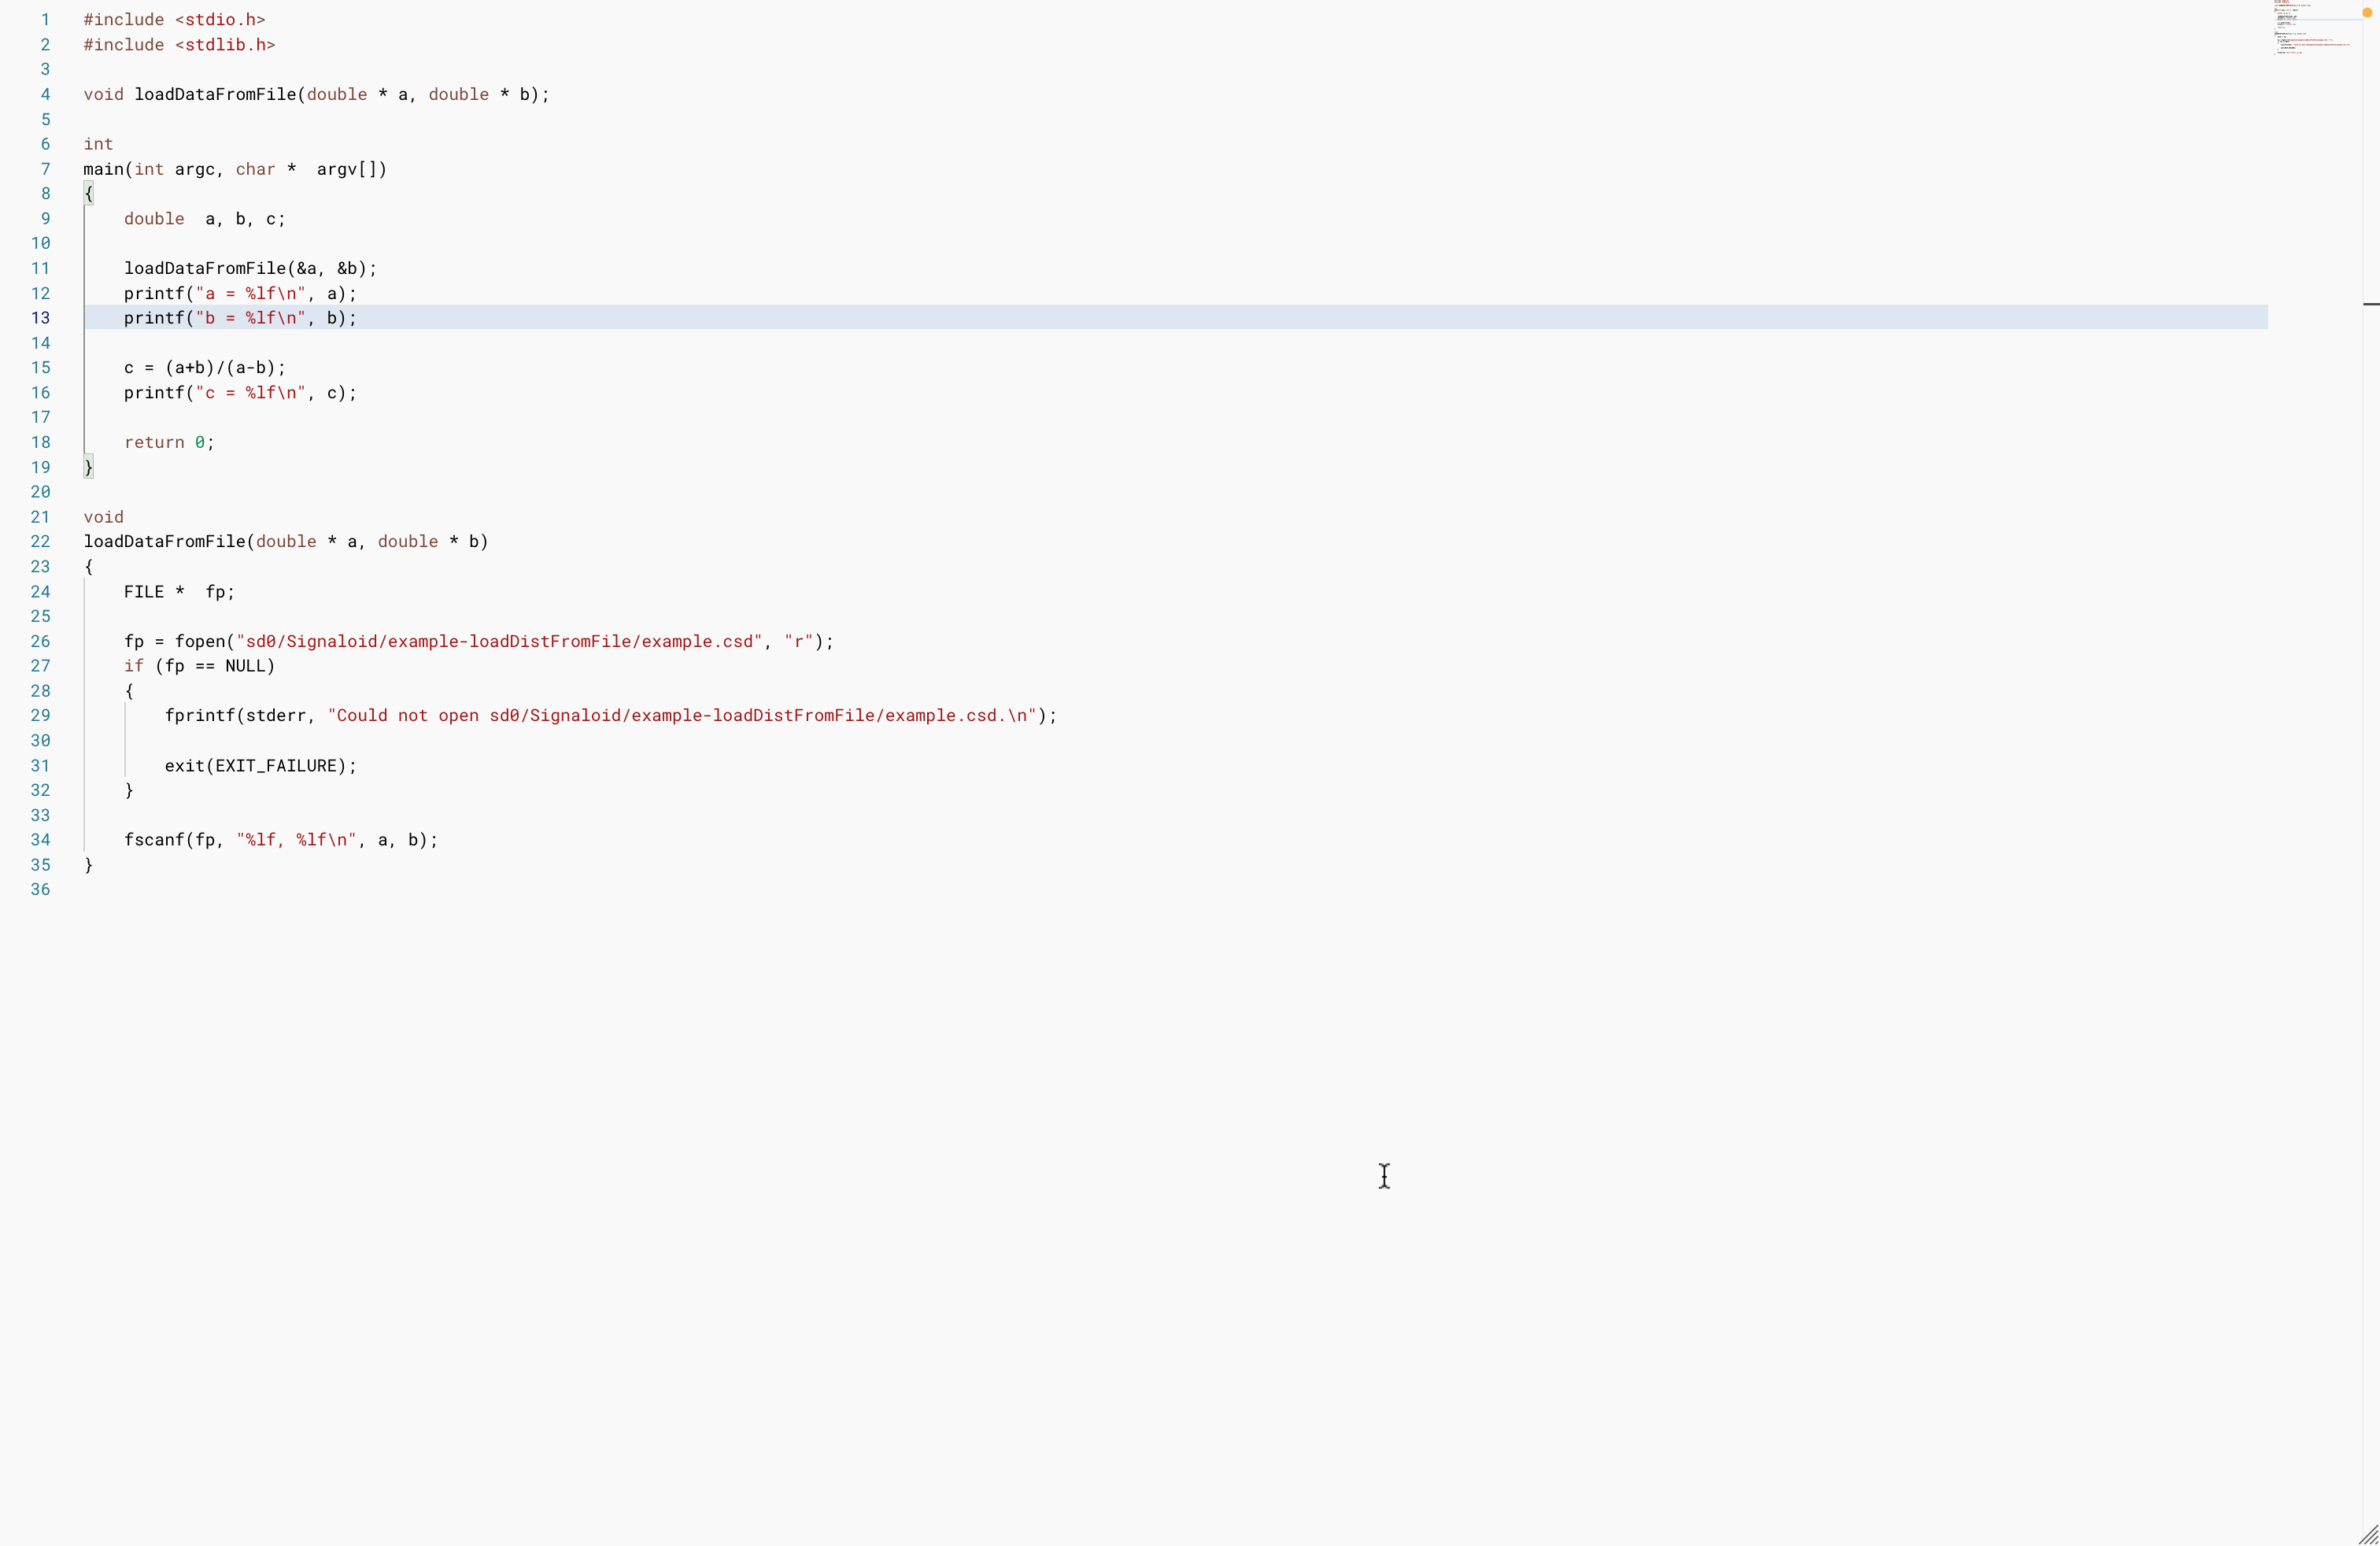Click line number 13 in the gutter
This screenshot has height=1546, width=2380.
pos(40,318)
